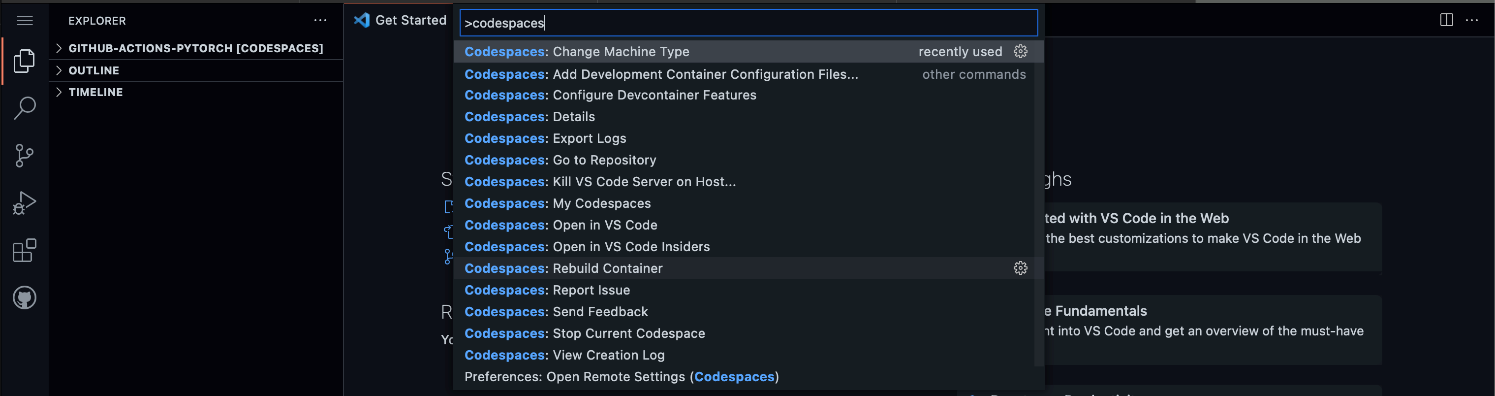Click gear icon for Rebuild Container
The image size is (1495, 396).
1021,268
